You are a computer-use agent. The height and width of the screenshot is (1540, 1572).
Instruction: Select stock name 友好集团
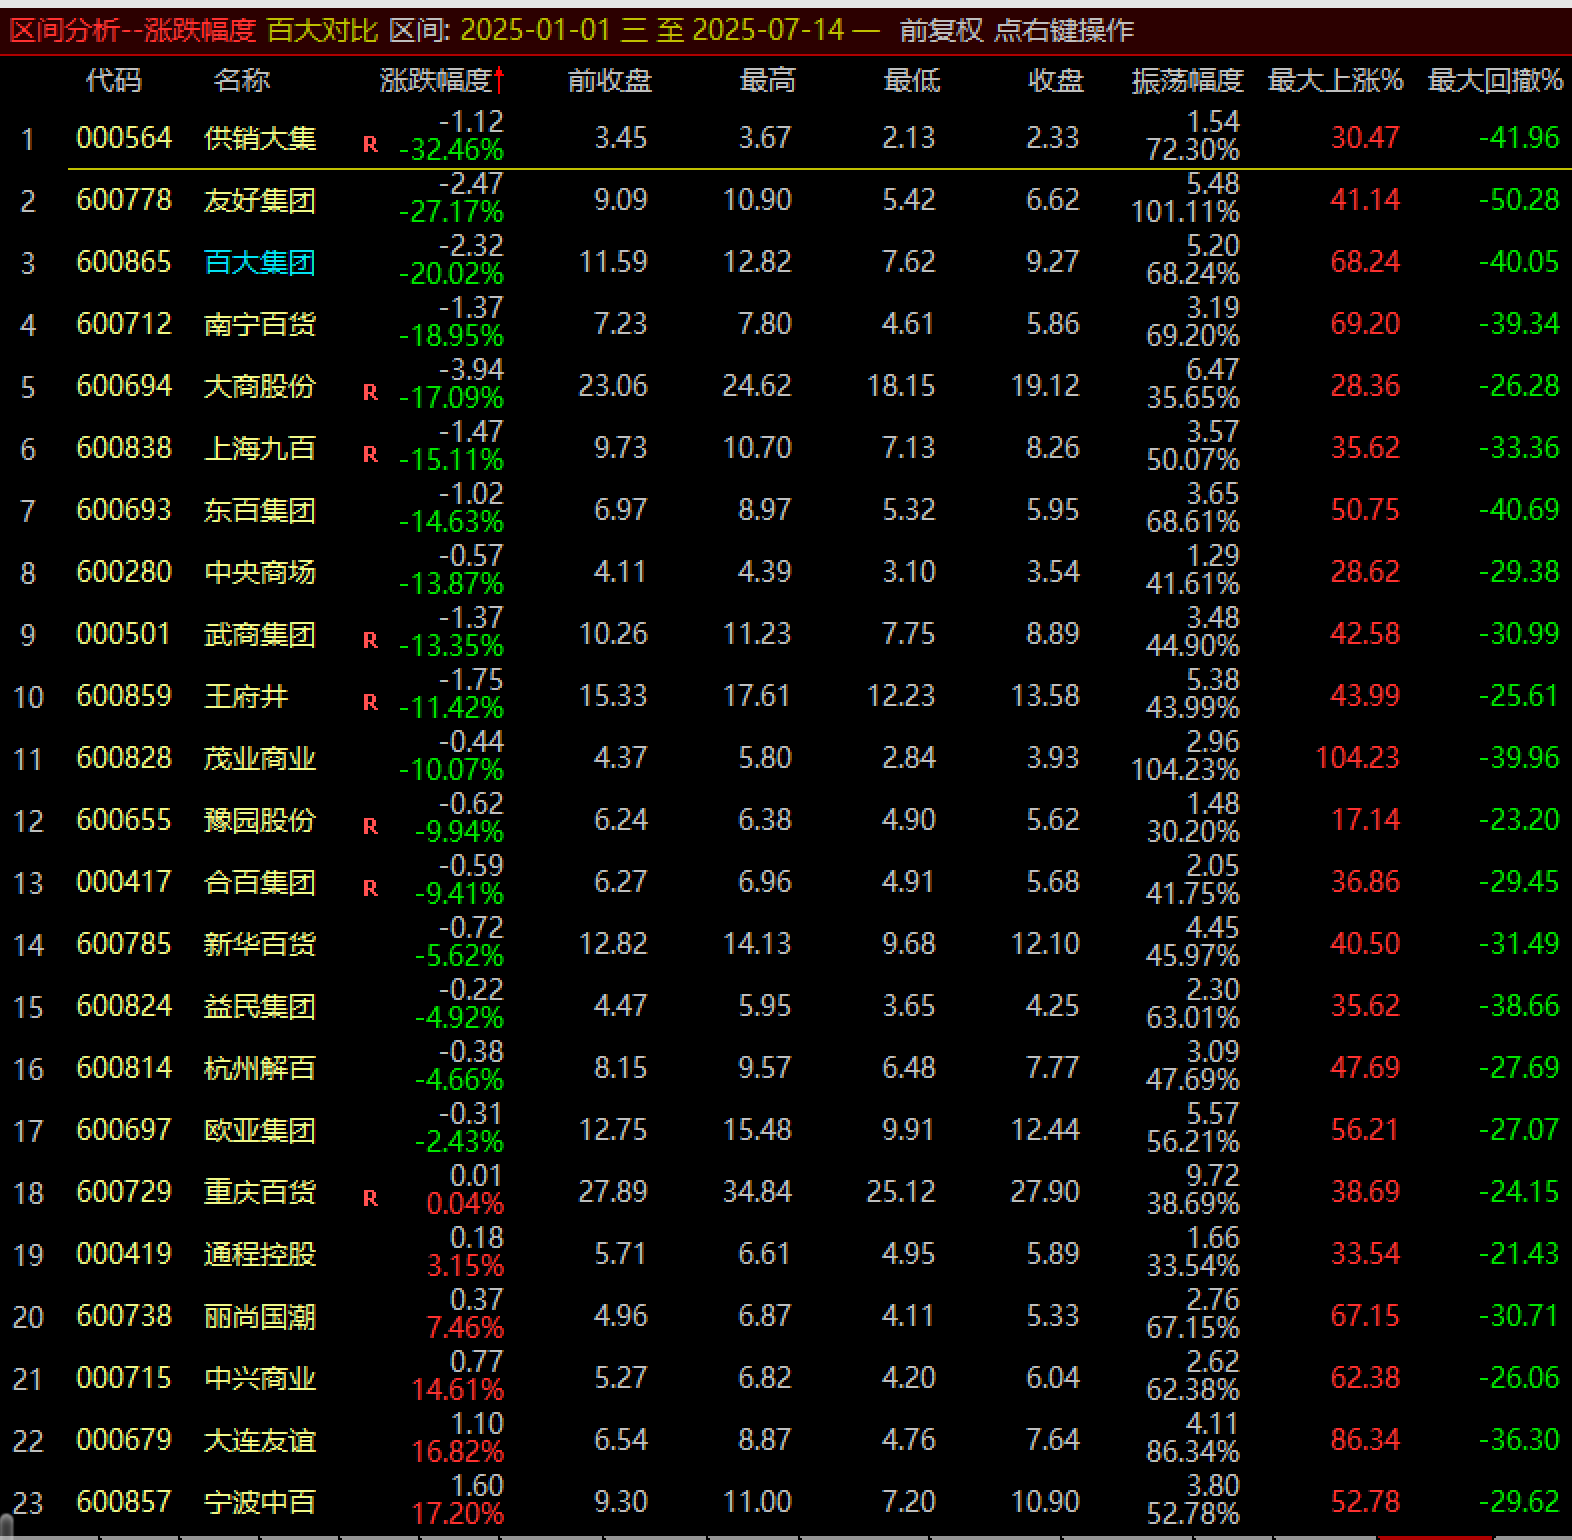[x=260, y=200]
